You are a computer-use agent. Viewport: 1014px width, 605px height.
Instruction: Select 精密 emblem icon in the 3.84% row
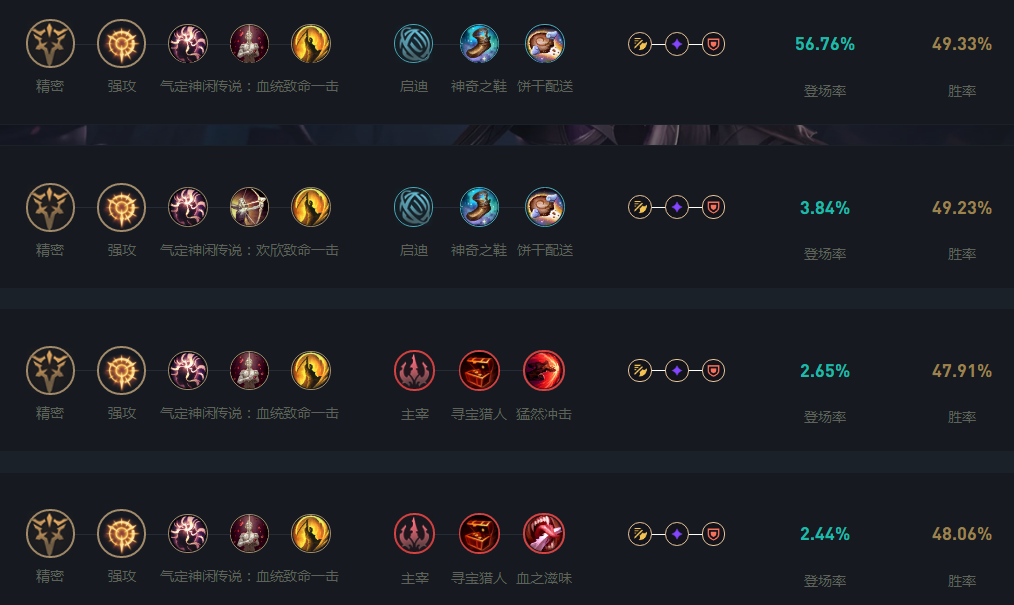(49, 207)
